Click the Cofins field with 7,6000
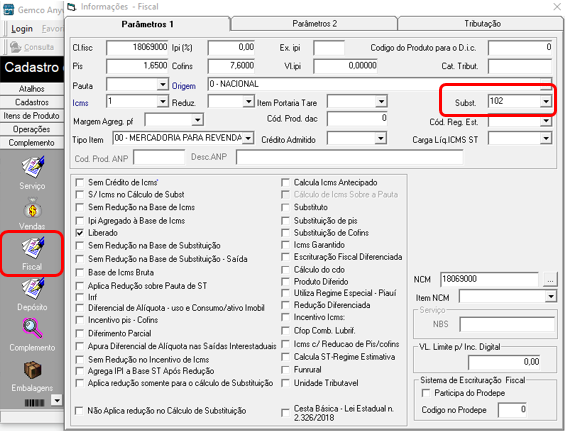Image resolution: width=566 pixels, height=431 pixels. (x=231, y=66)
